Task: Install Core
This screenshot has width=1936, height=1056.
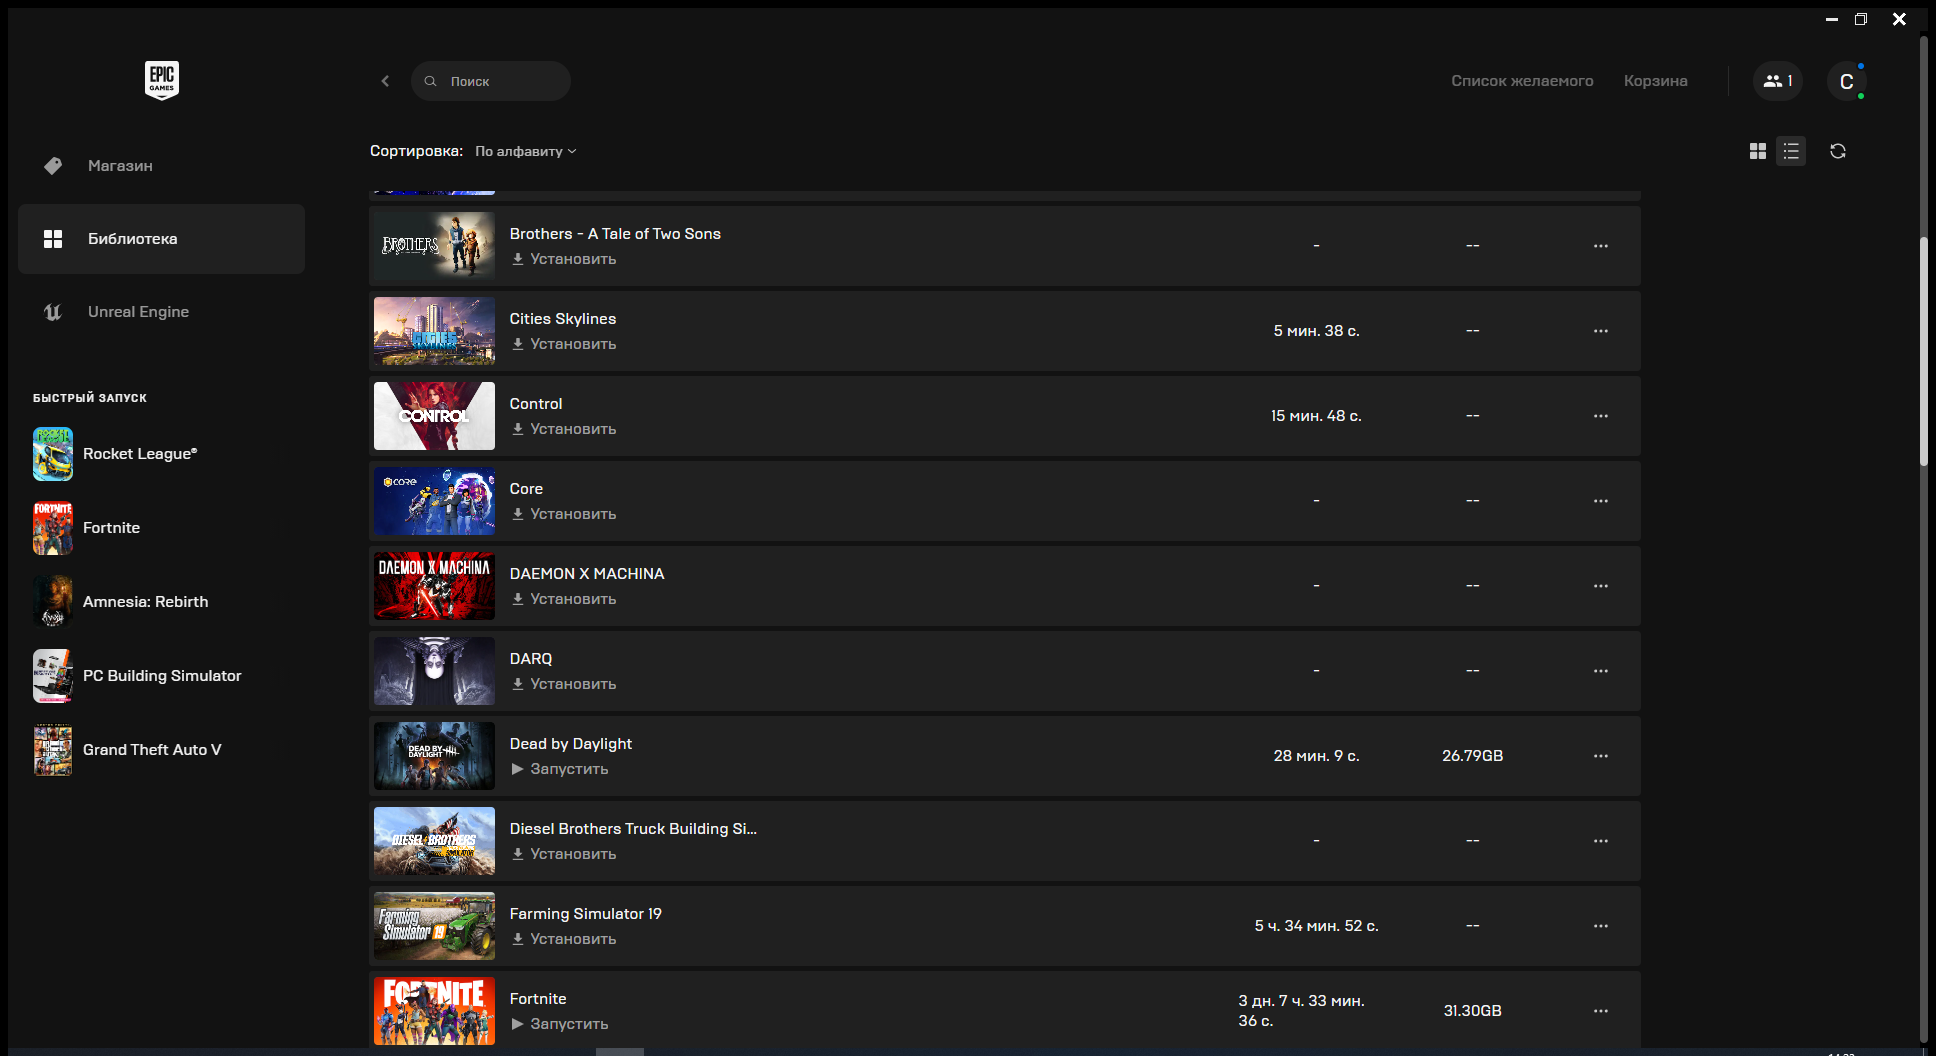Action: (x=564, y=514)
